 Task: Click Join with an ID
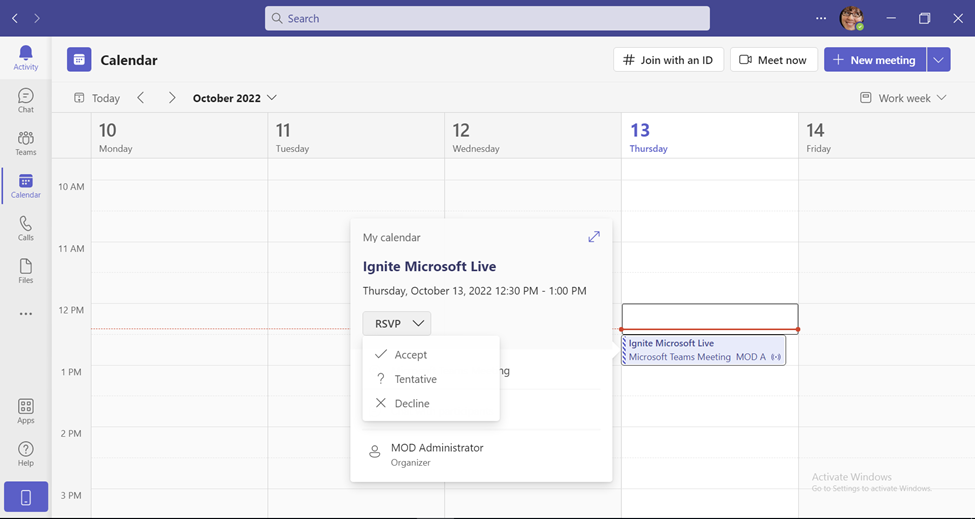(668, 60)
